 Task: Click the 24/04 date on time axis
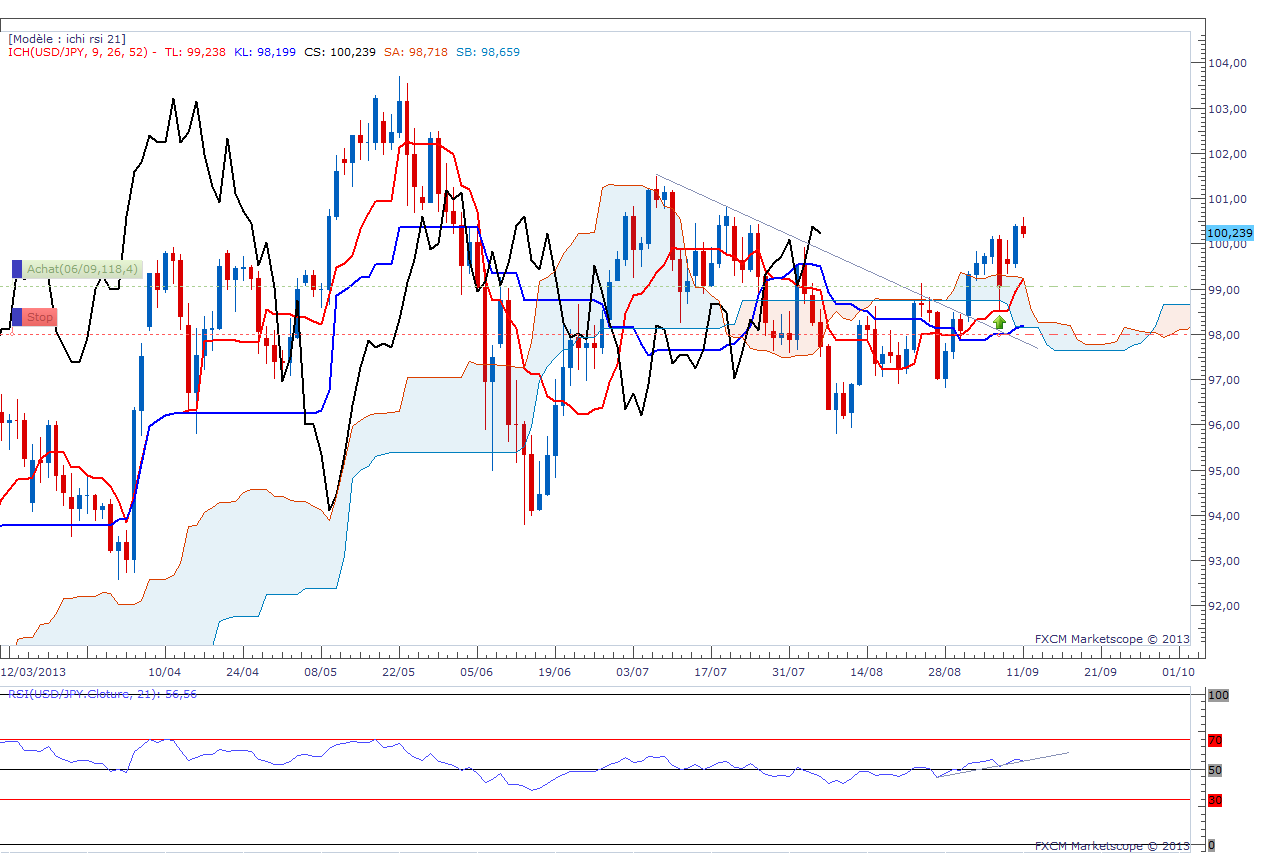[x=242, y=672]
